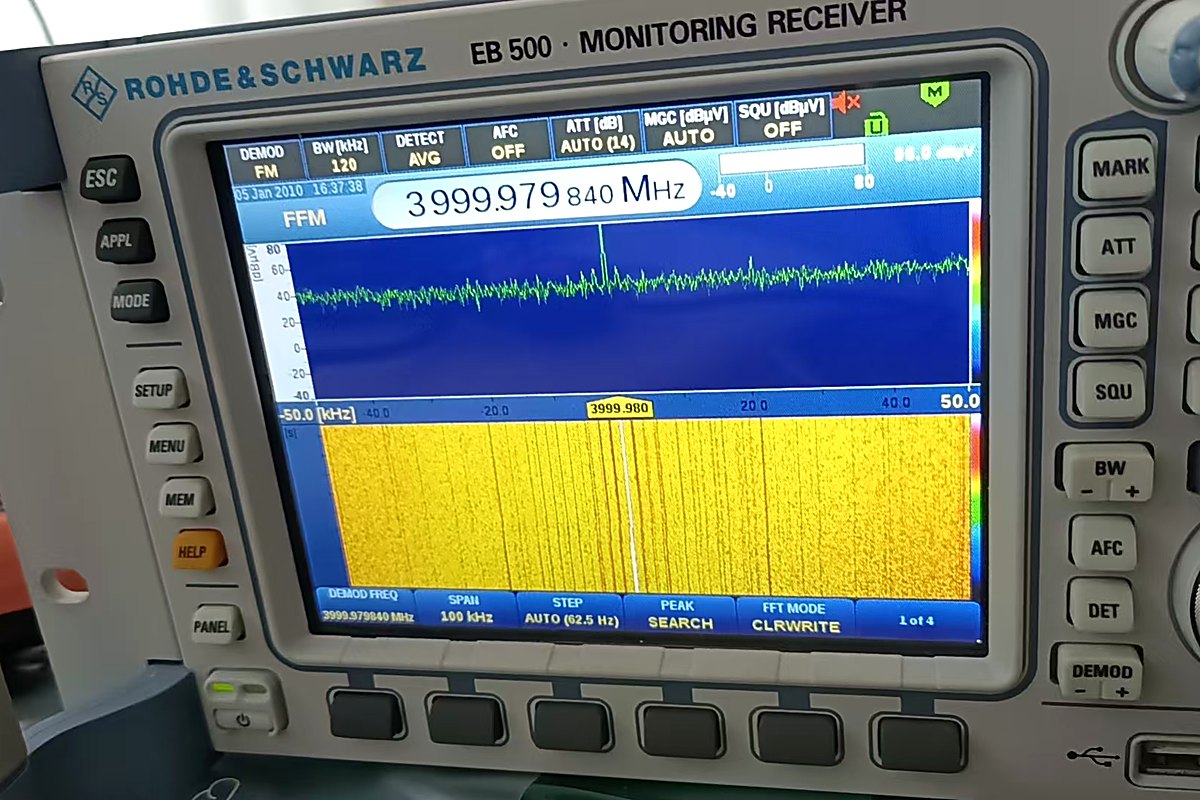Image resolution: width=1200 pixels, height=800 pixels.
Task: Open the BW [kHz] 120 setting
Action: click(x=342, y=155)
